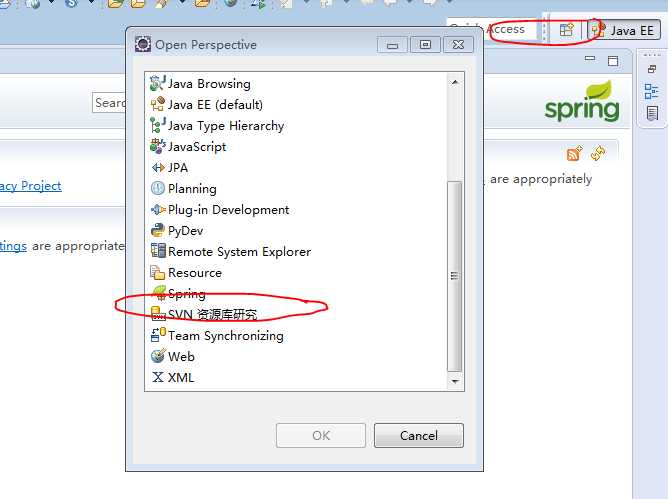The width and height of the screenshot is (668, 499).
Task: Choose the Resource perspective
Action: coord(186,272)
